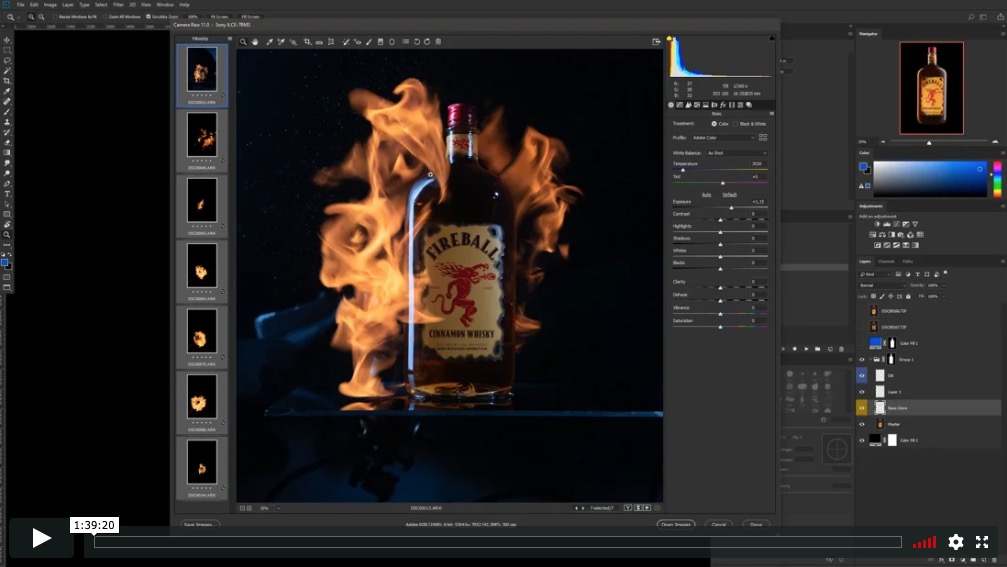Click the Navigator bottle preview thumbnail
This screenshot has height=567, width=1007.
click(x=931, y=88)
